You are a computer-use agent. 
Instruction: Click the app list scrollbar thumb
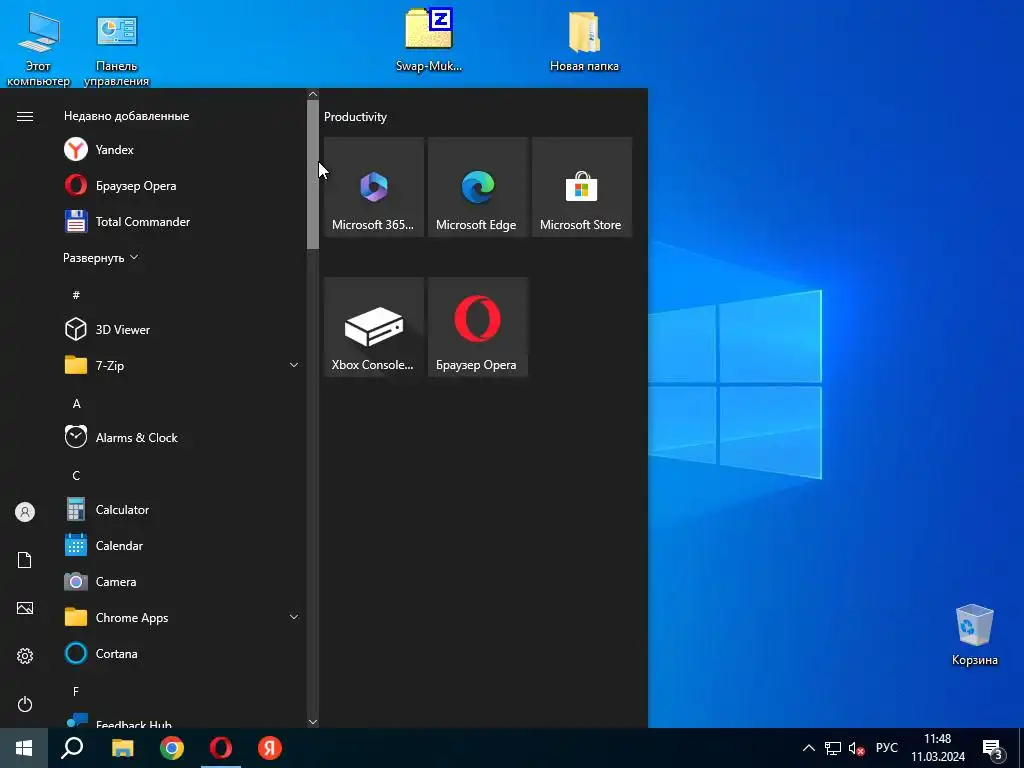[x=313, y=174]
